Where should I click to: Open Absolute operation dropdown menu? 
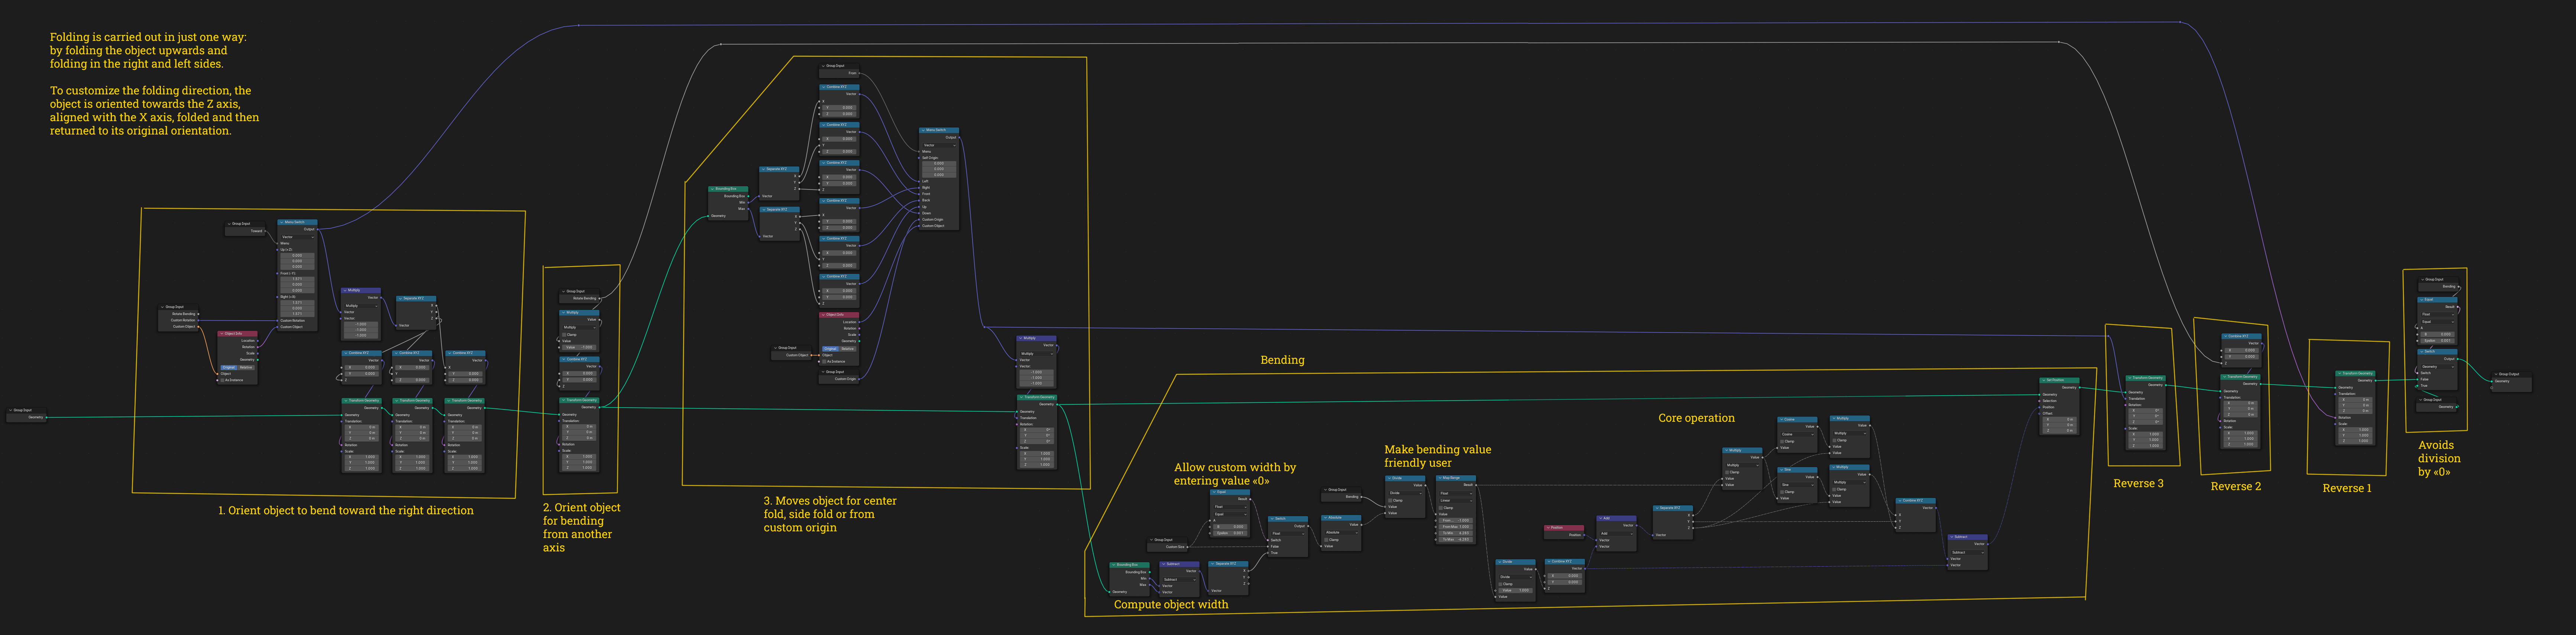point(1341,533)
